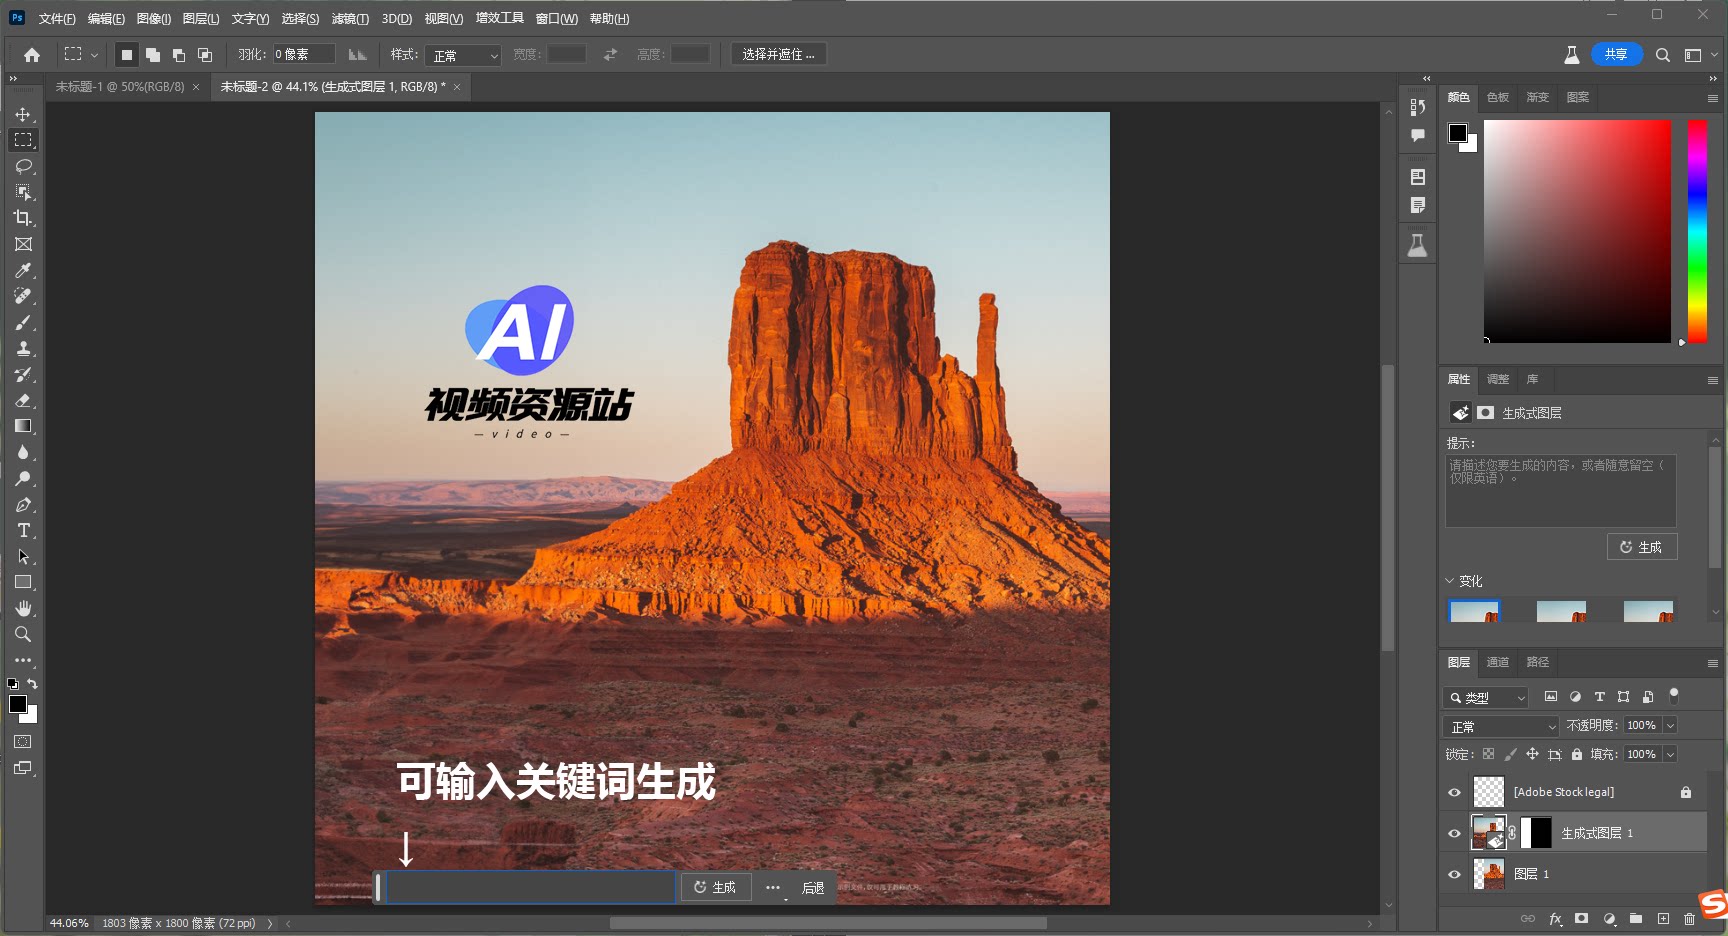Select the Eyedropper tool
The image size is (1728, 936).
pyautogui.click(x=23, y=270)
